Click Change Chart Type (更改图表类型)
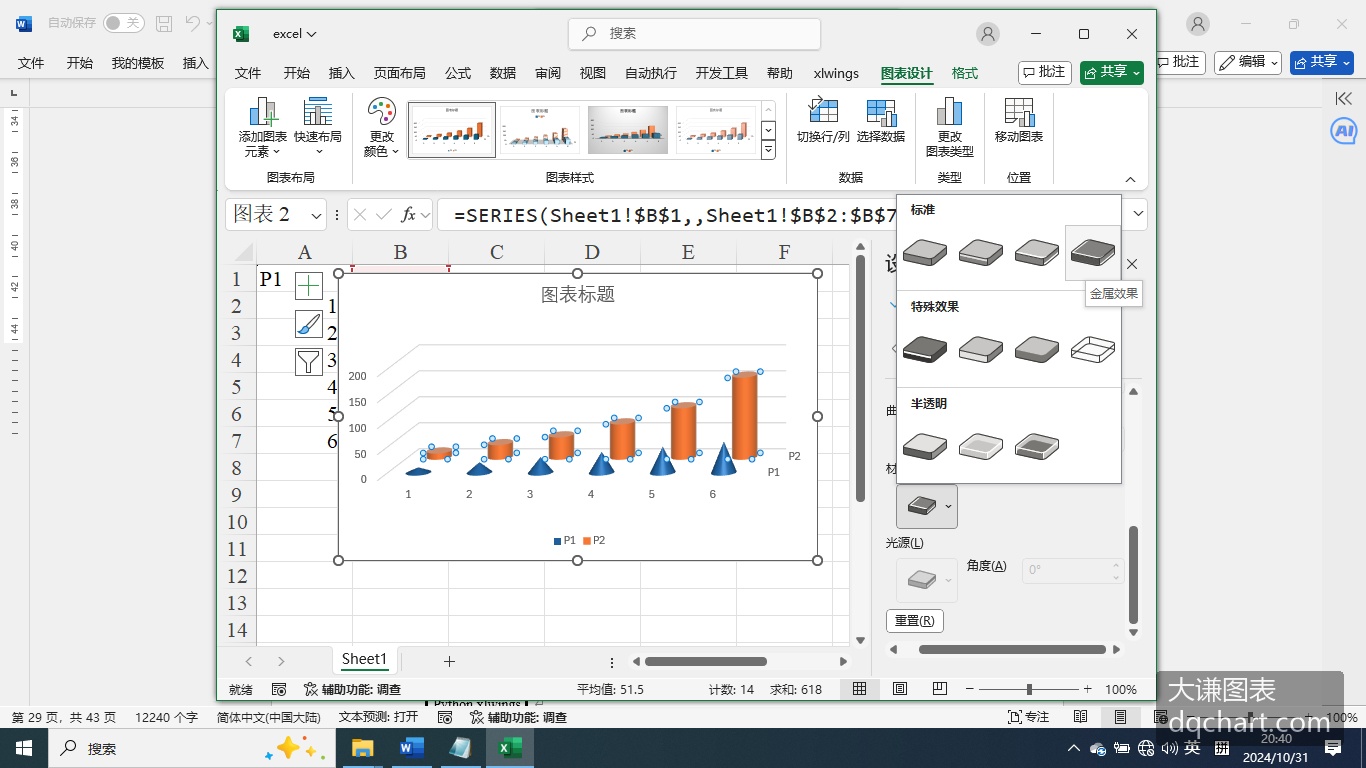 pyautogui.click(x=949, y=127)
